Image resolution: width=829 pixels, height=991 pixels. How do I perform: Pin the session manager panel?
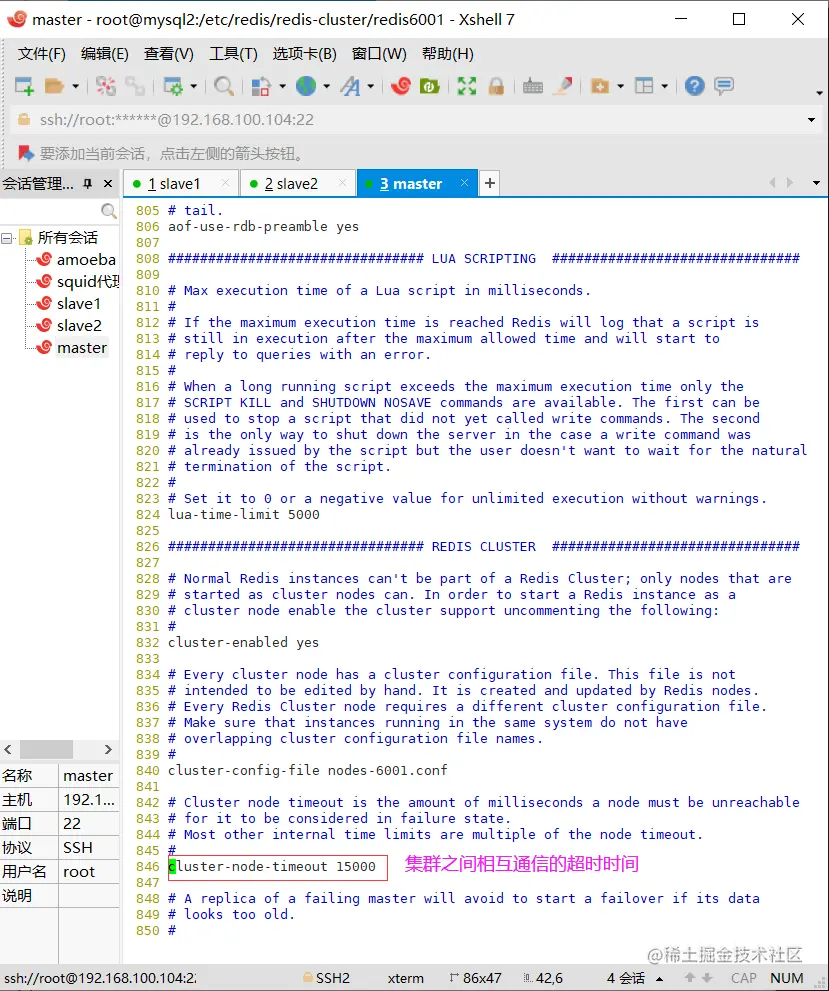[x=88, y=183]
